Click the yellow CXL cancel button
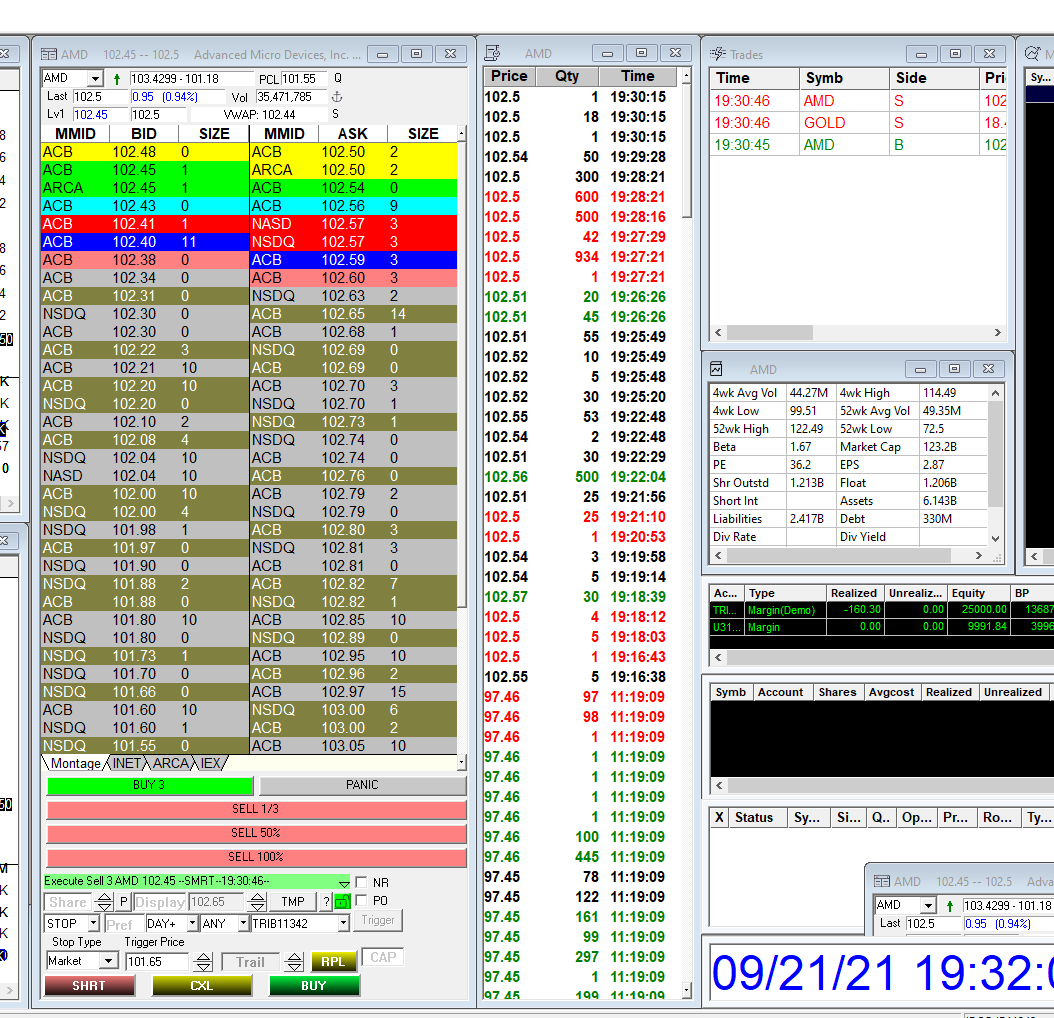This screenshot has height=1018, width=1054. click(x=202, y=986)
